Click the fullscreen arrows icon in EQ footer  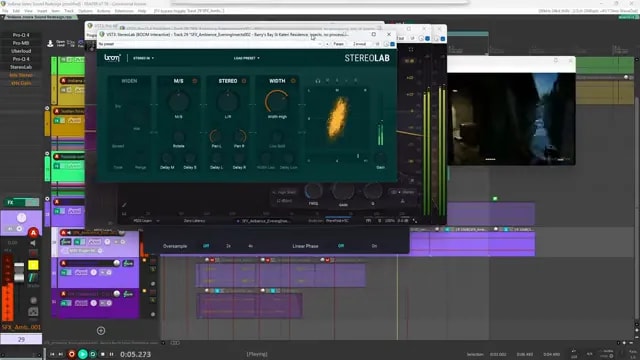pos(415,221)
